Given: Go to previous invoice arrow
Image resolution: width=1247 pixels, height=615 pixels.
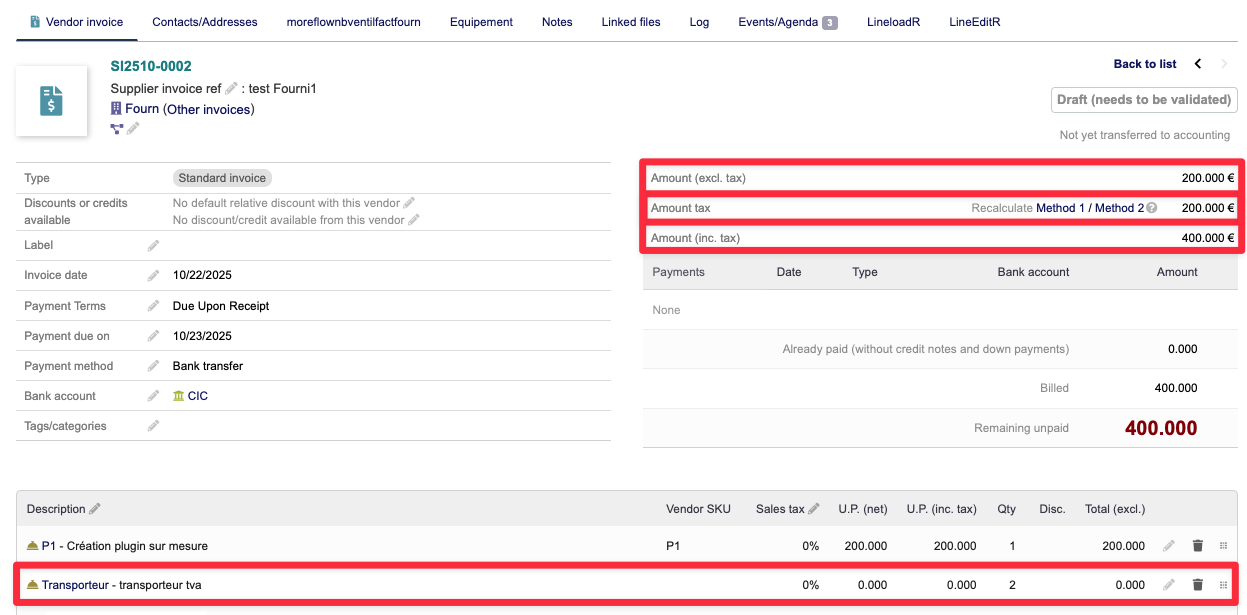Looking at the screenshot, I should (1198, 64).
